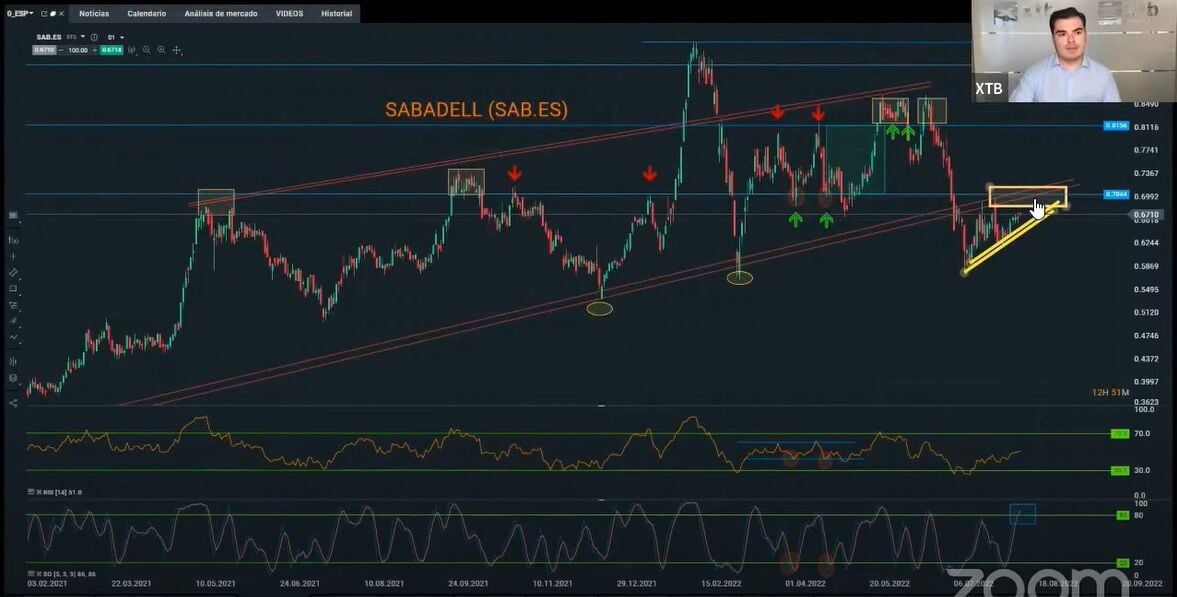Switch to the Noticias tab
Viewport: 1177px width, 597px height.
point(94,14)
